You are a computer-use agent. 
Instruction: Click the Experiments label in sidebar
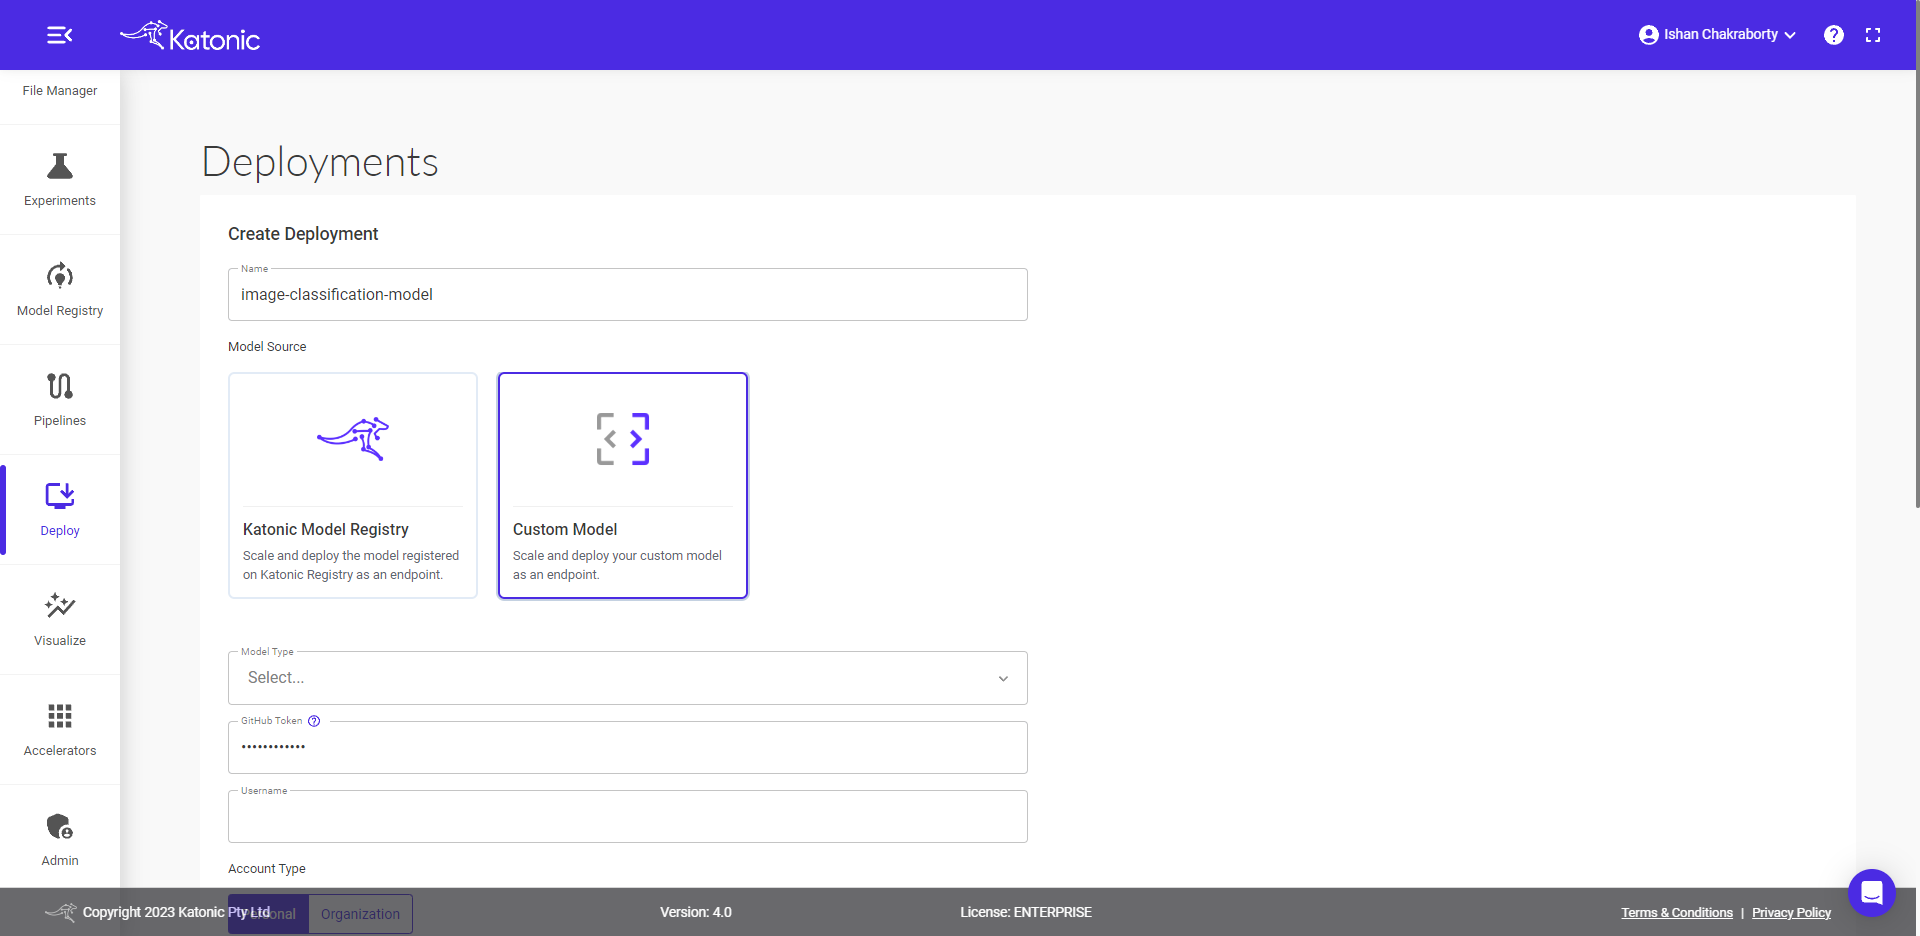(x=60, y=201)
